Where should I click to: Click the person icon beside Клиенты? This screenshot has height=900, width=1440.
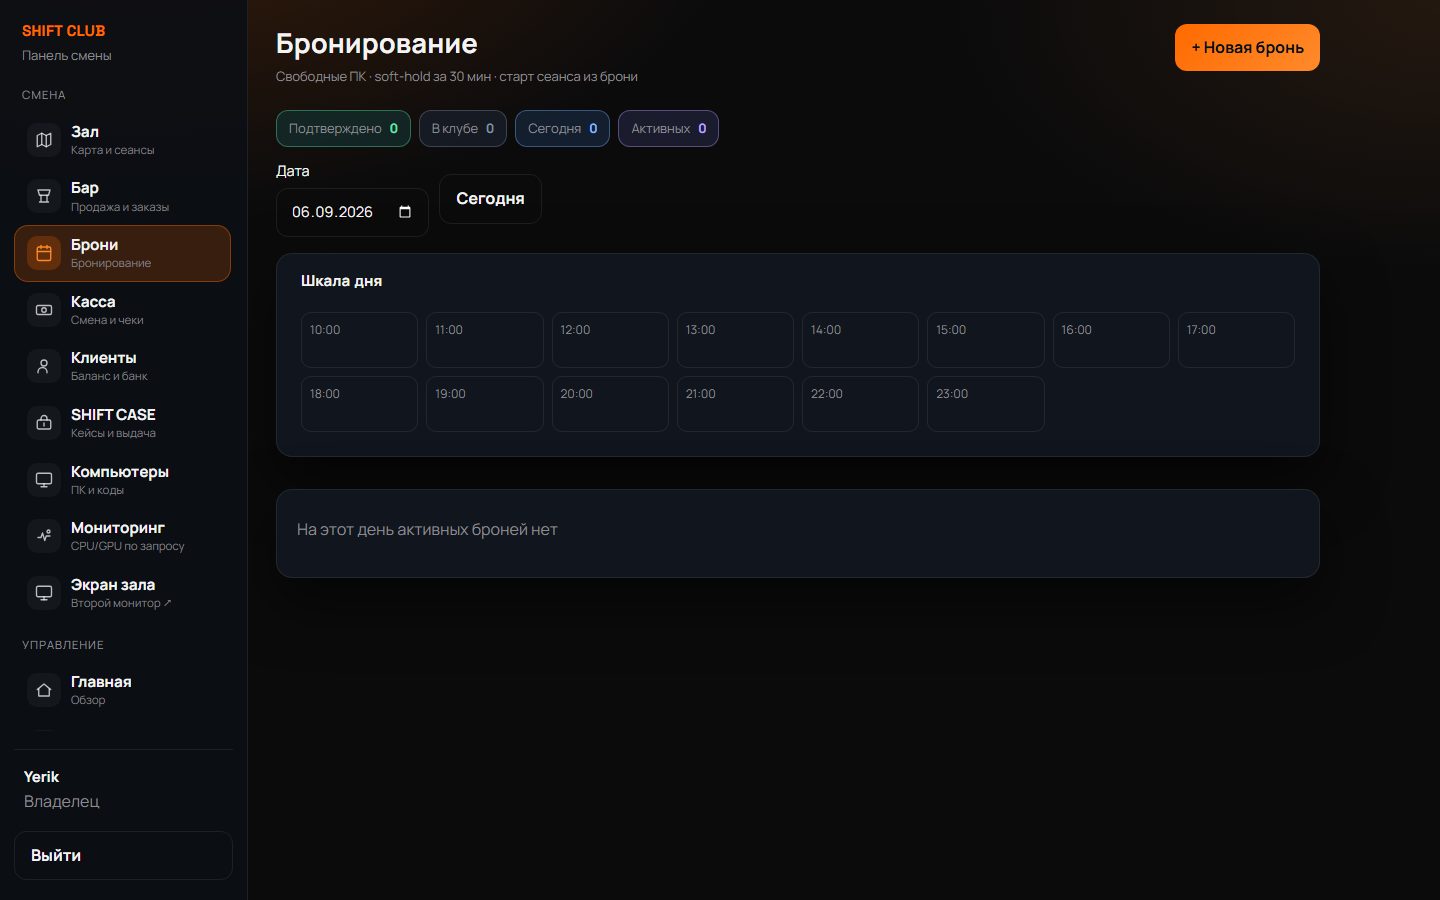pyautogui.click(x=44, y=367)
